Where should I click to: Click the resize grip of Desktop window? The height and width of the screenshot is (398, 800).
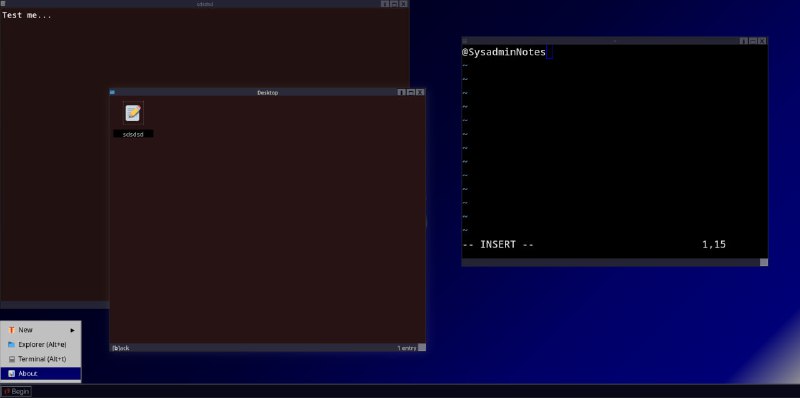point(422,347)
